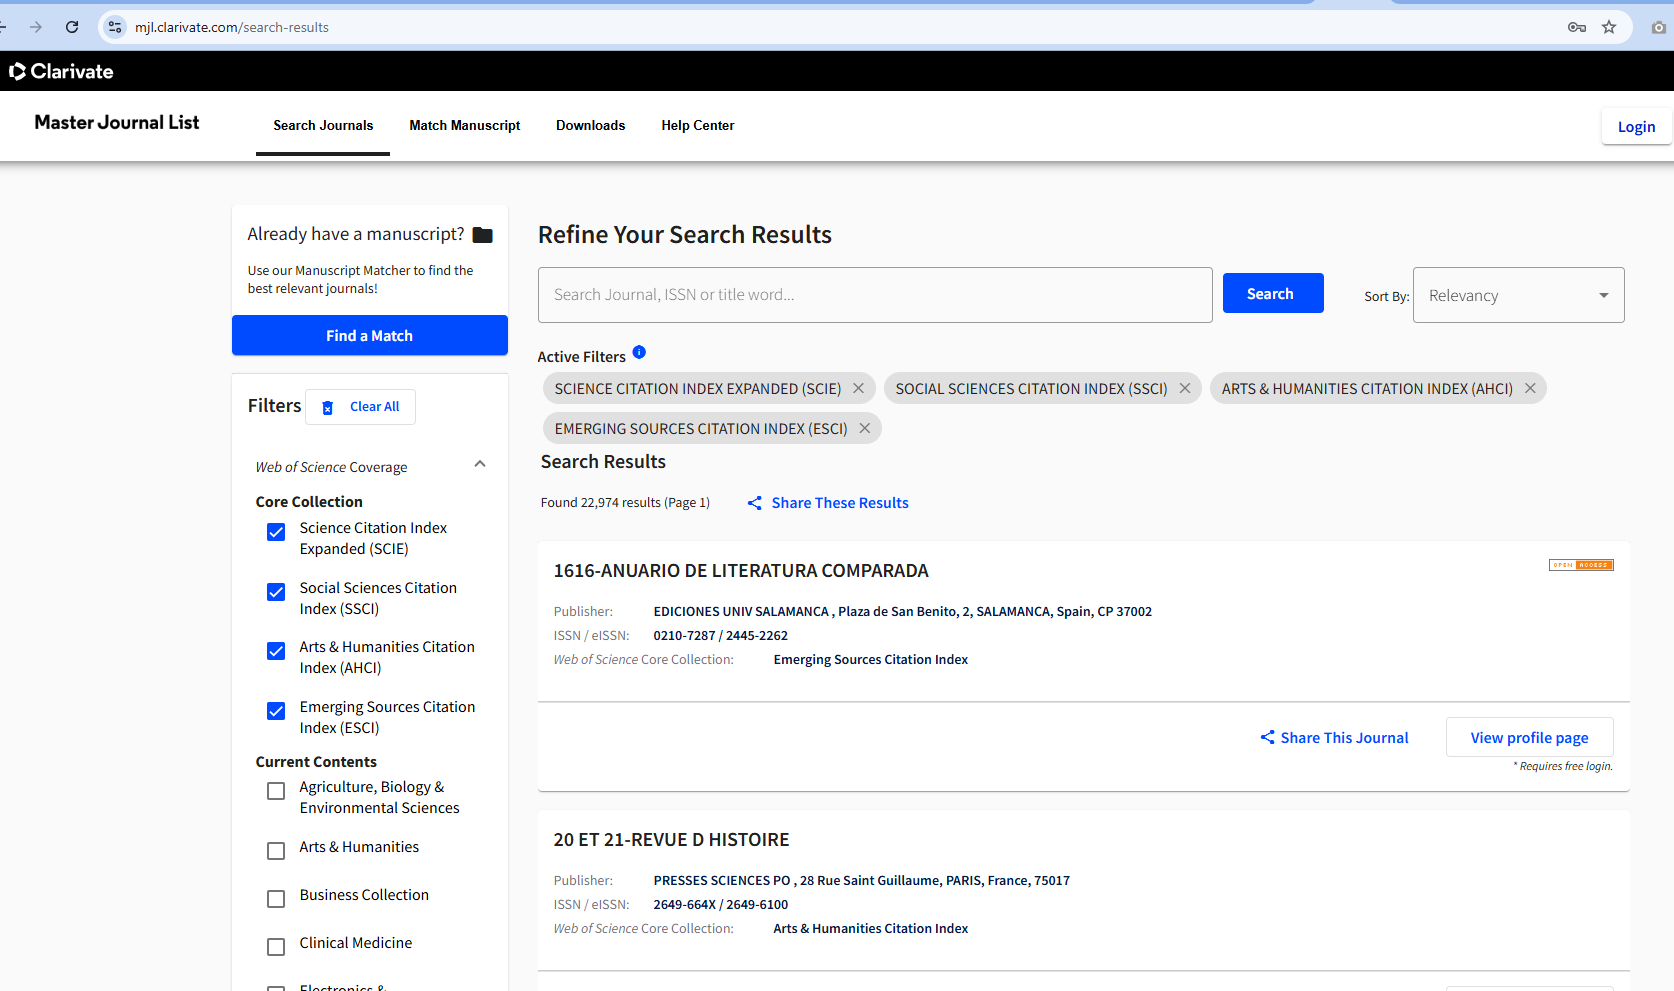Click the Open Access badge

tap(1581, 565)
